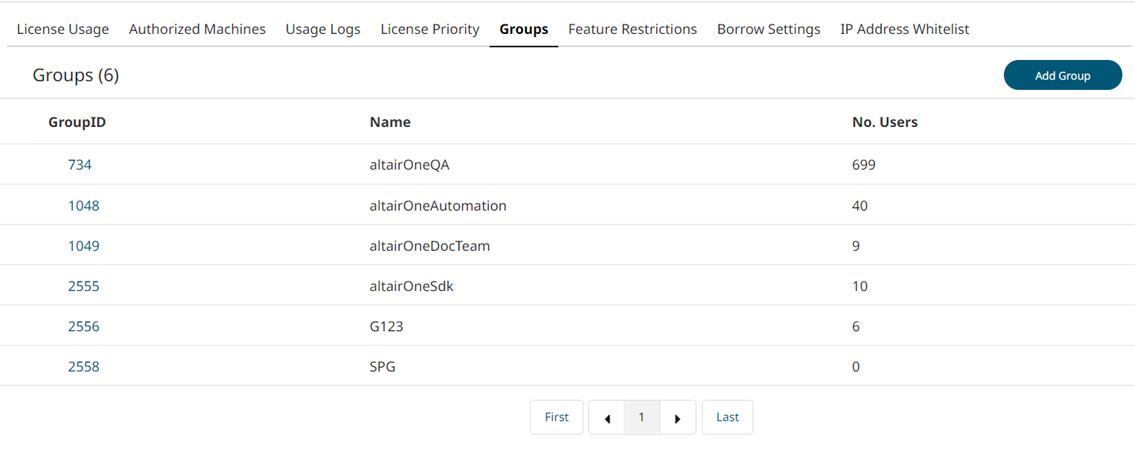Open the Usage Logs tab
The width and height of the screenshot is (1135, 474).
[x=323, y=29]
